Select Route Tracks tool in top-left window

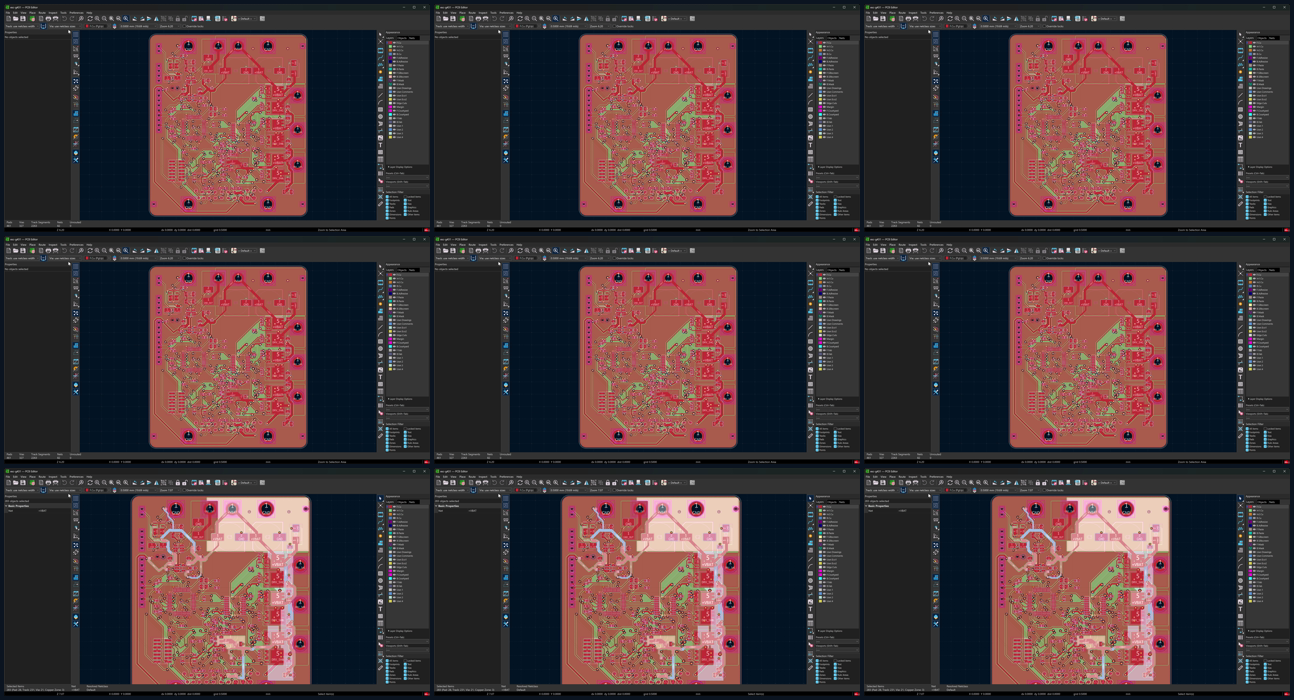pyautogui.click(x=381, y=57)
